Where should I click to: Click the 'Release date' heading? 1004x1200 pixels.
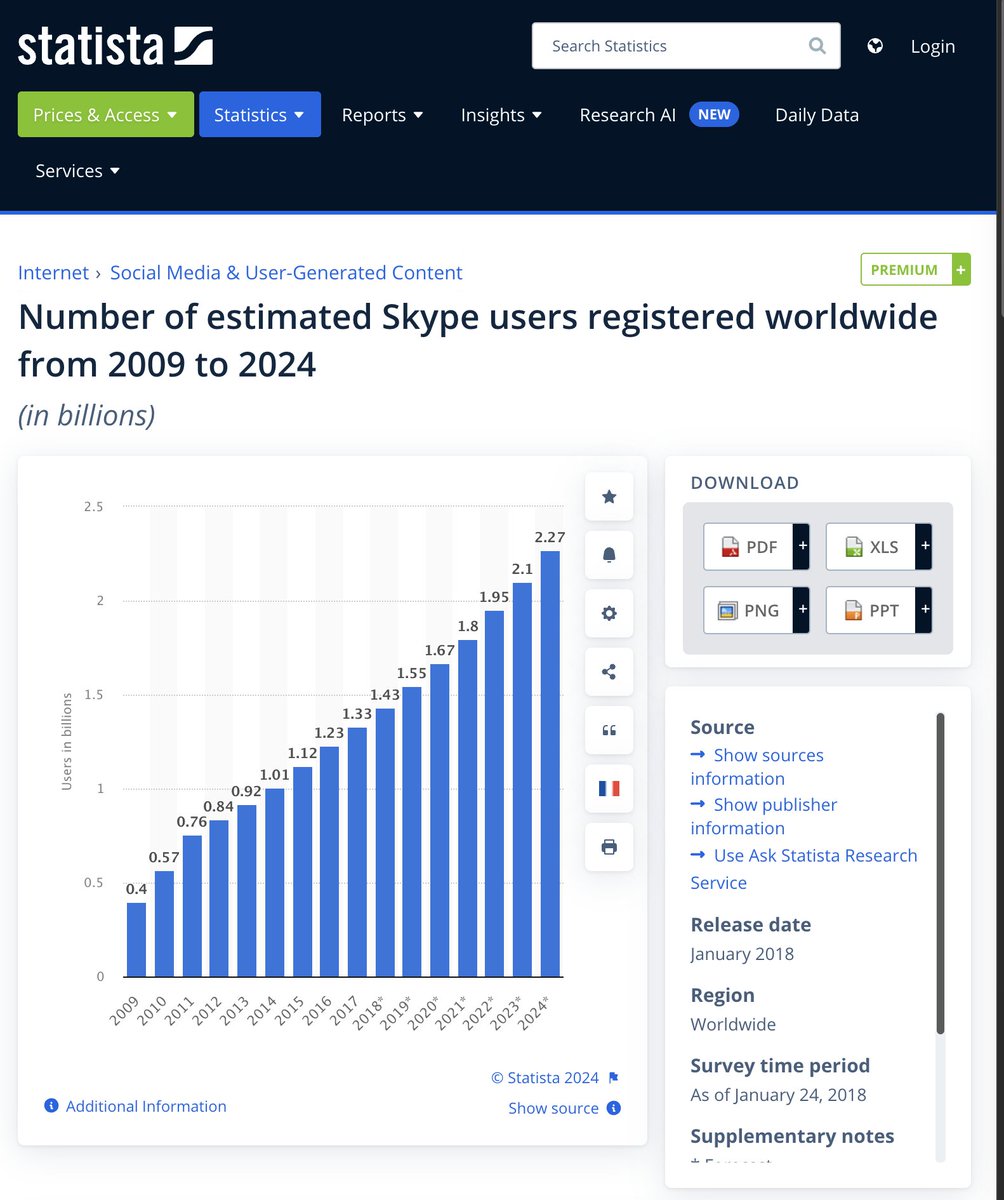pos(751,925)
